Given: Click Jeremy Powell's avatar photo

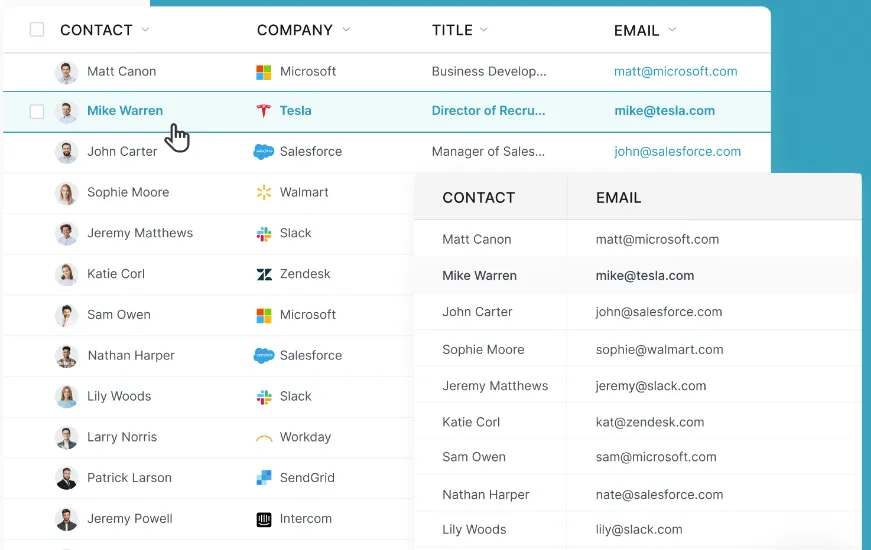Looking at the screenshot, I should 66,519.
